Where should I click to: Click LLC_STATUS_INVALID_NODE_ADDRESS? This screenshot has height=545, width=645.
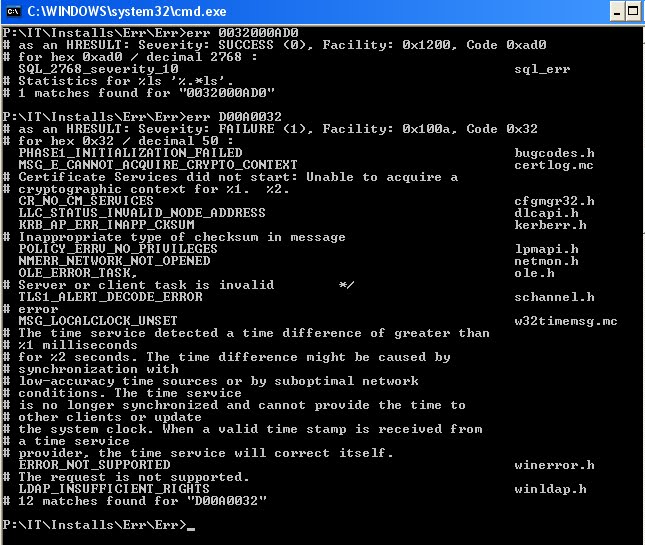click(x=142, y=213)
